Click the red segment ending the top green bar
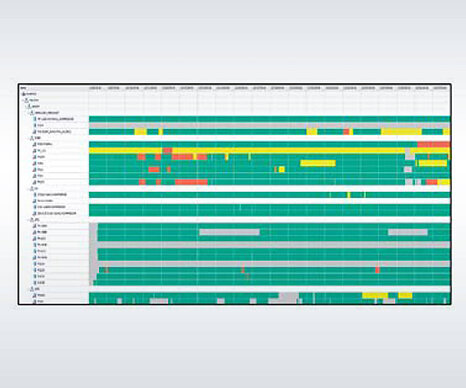 point(434,144)
